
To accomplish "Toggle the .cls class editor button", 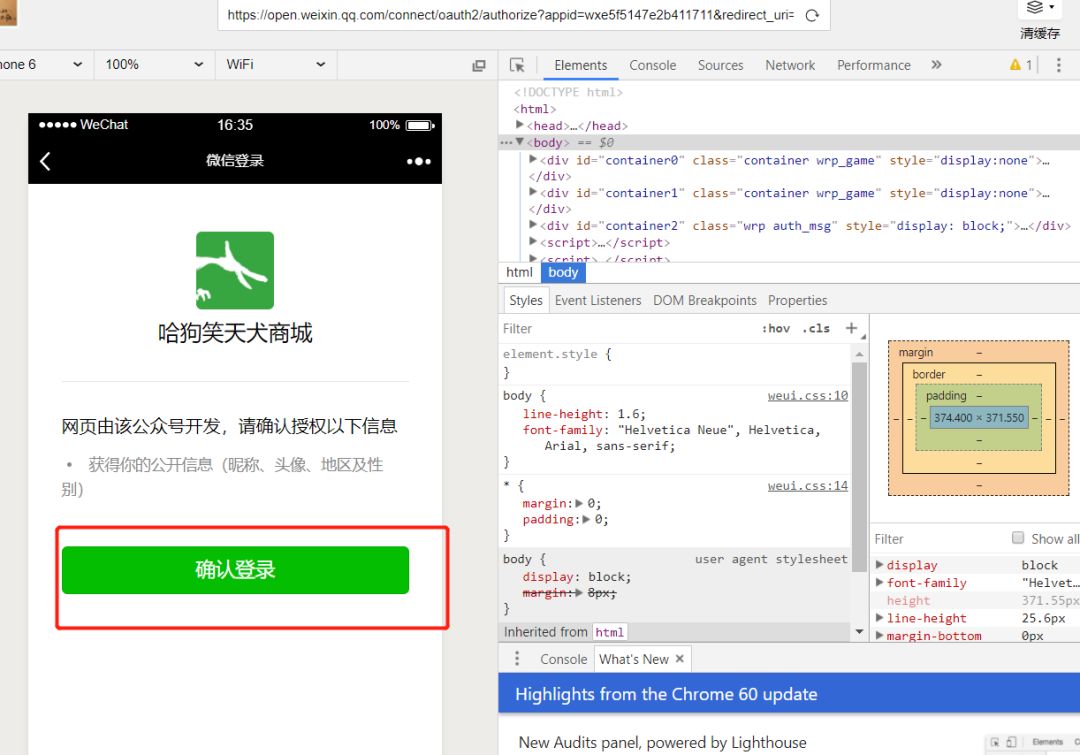I will coord(816,329).
